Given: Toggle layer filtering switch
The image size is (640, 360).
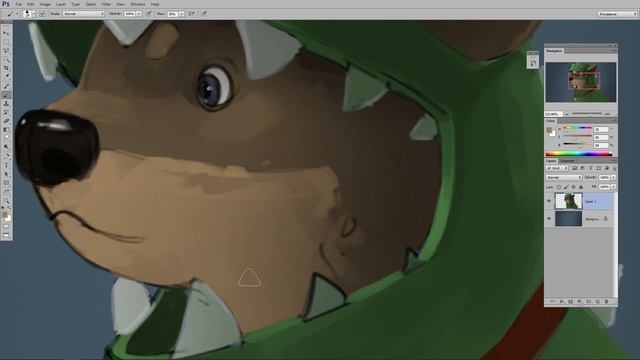Looking at the screenshot, I should coord(614,168).
